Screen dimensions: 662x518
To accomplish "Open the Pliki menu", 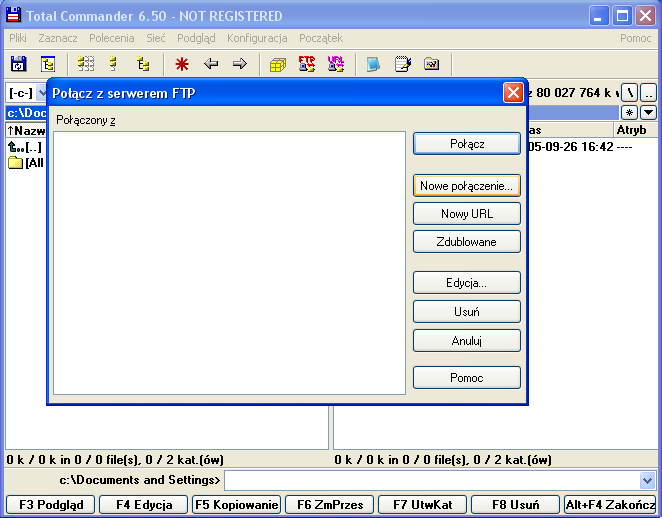I will click(18, 38).
